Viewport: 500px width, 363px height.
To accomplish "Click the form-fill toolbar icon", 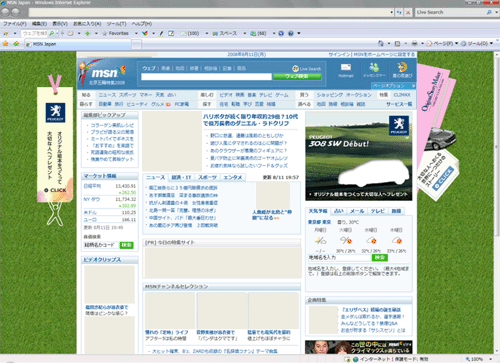I will click(171, 33).
